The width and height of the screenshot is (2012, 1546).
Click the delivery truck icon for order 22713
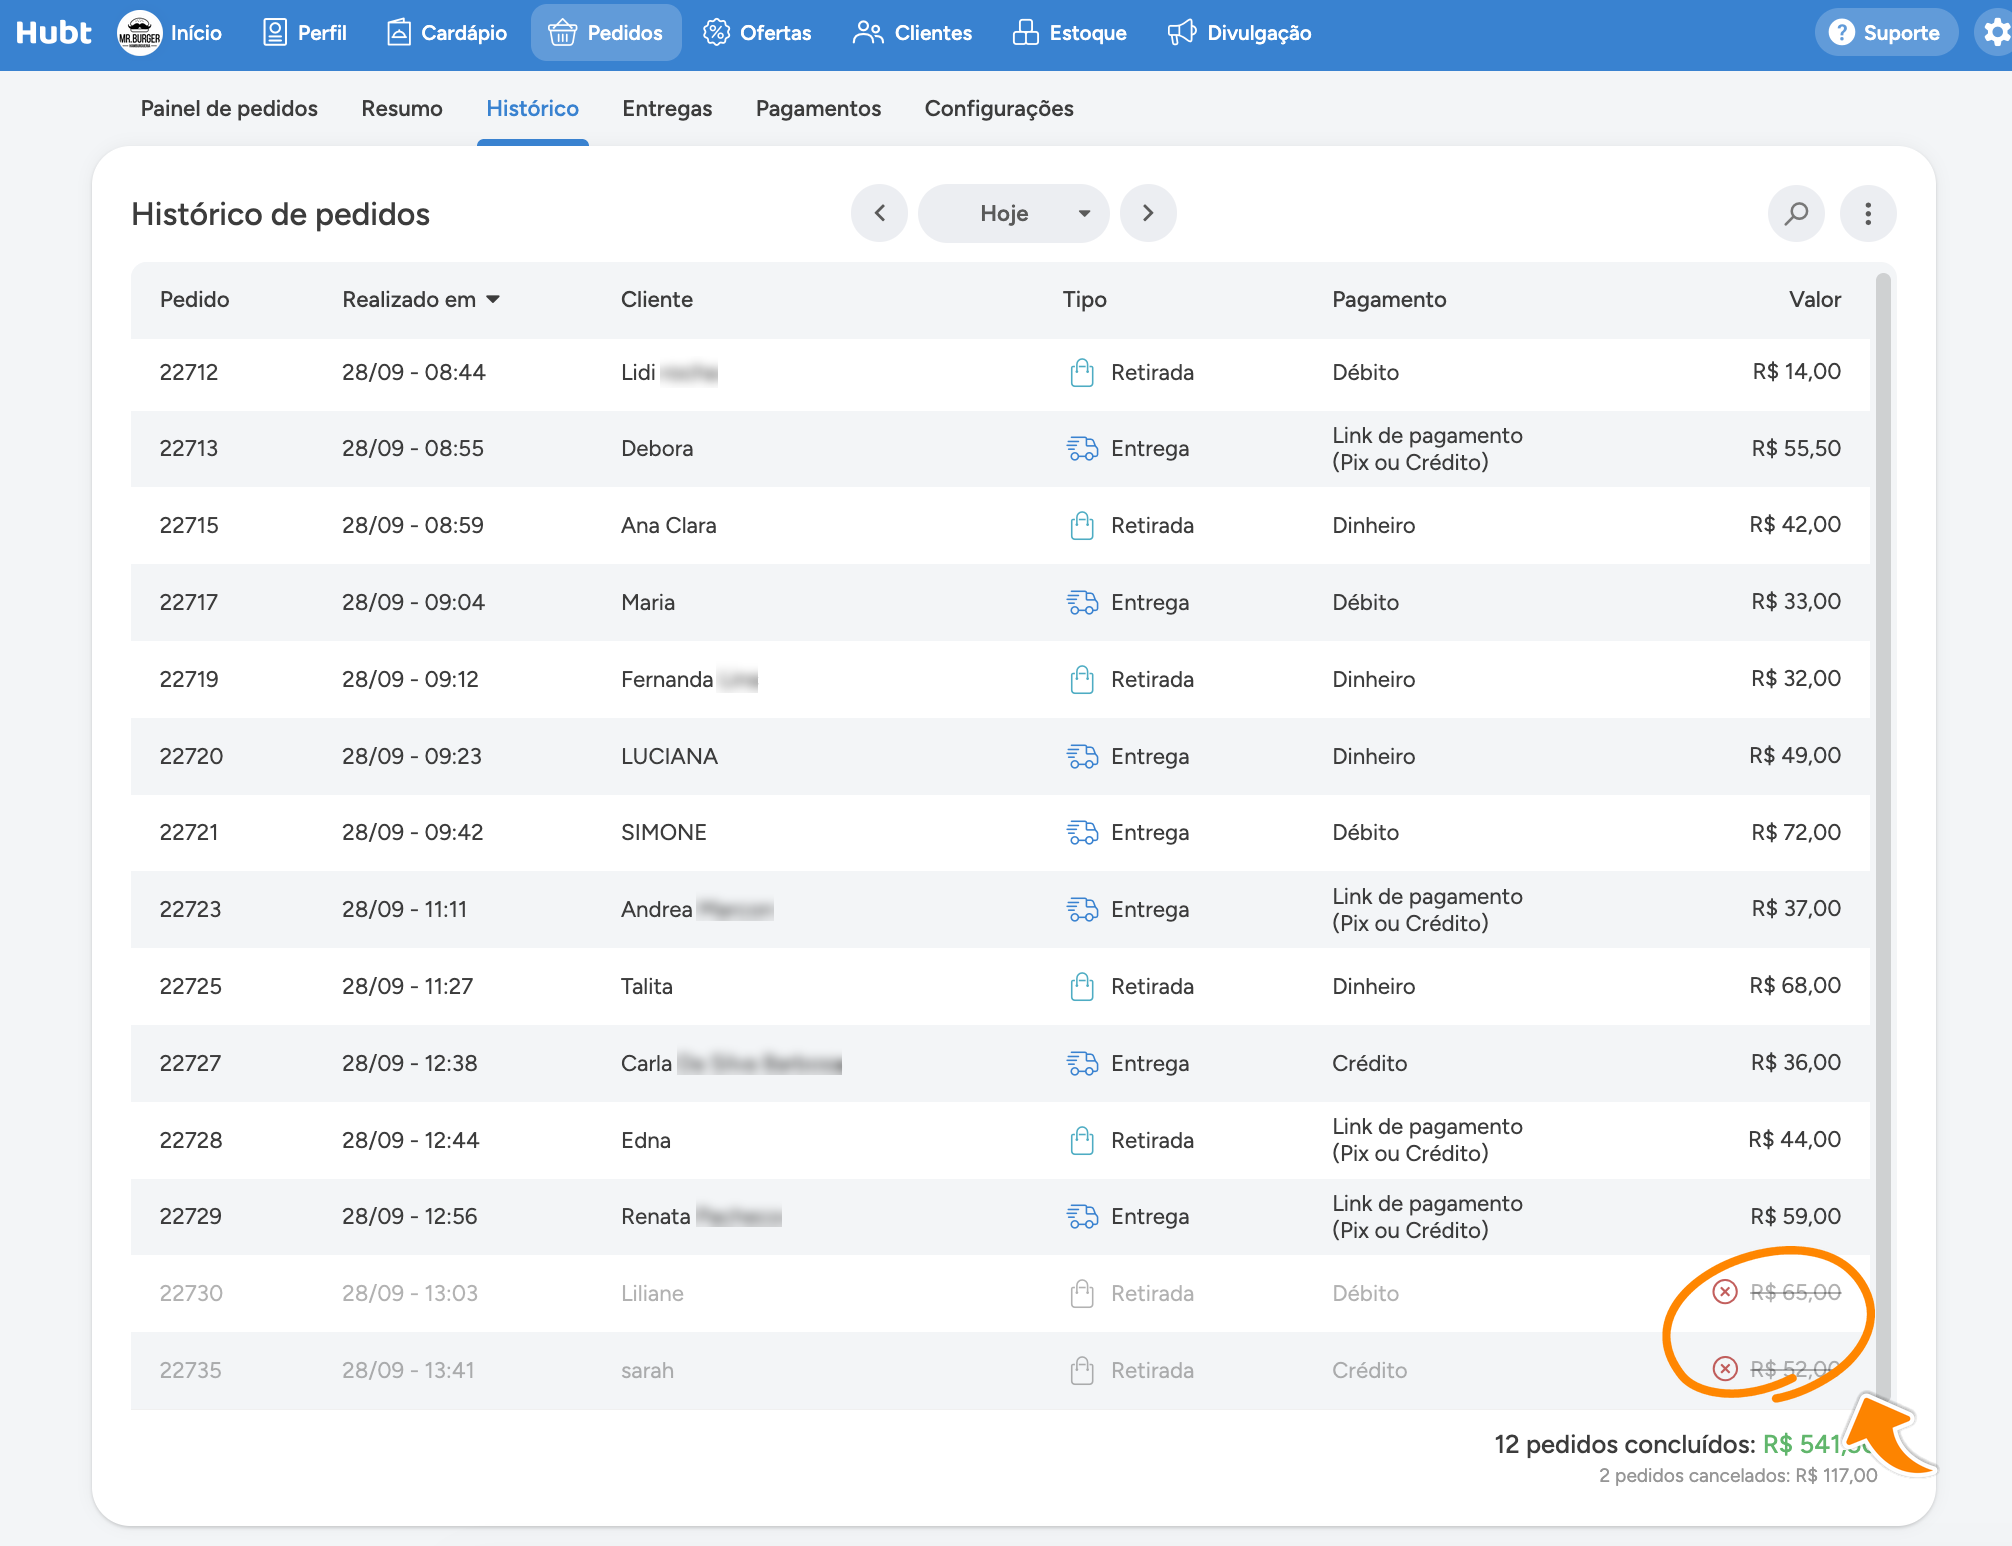tap(1082, 448)
